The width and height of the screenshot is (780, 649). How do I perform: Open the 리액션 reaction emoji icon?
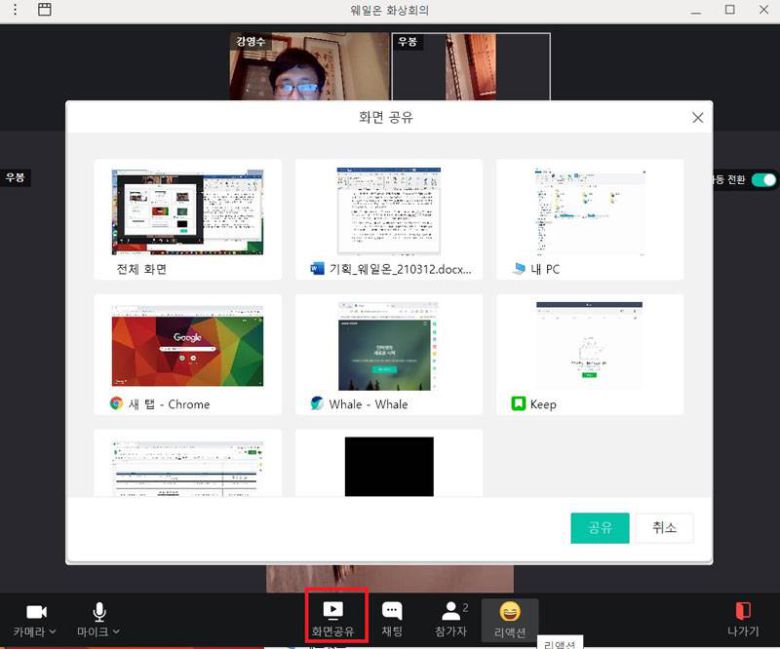(510, 611)
